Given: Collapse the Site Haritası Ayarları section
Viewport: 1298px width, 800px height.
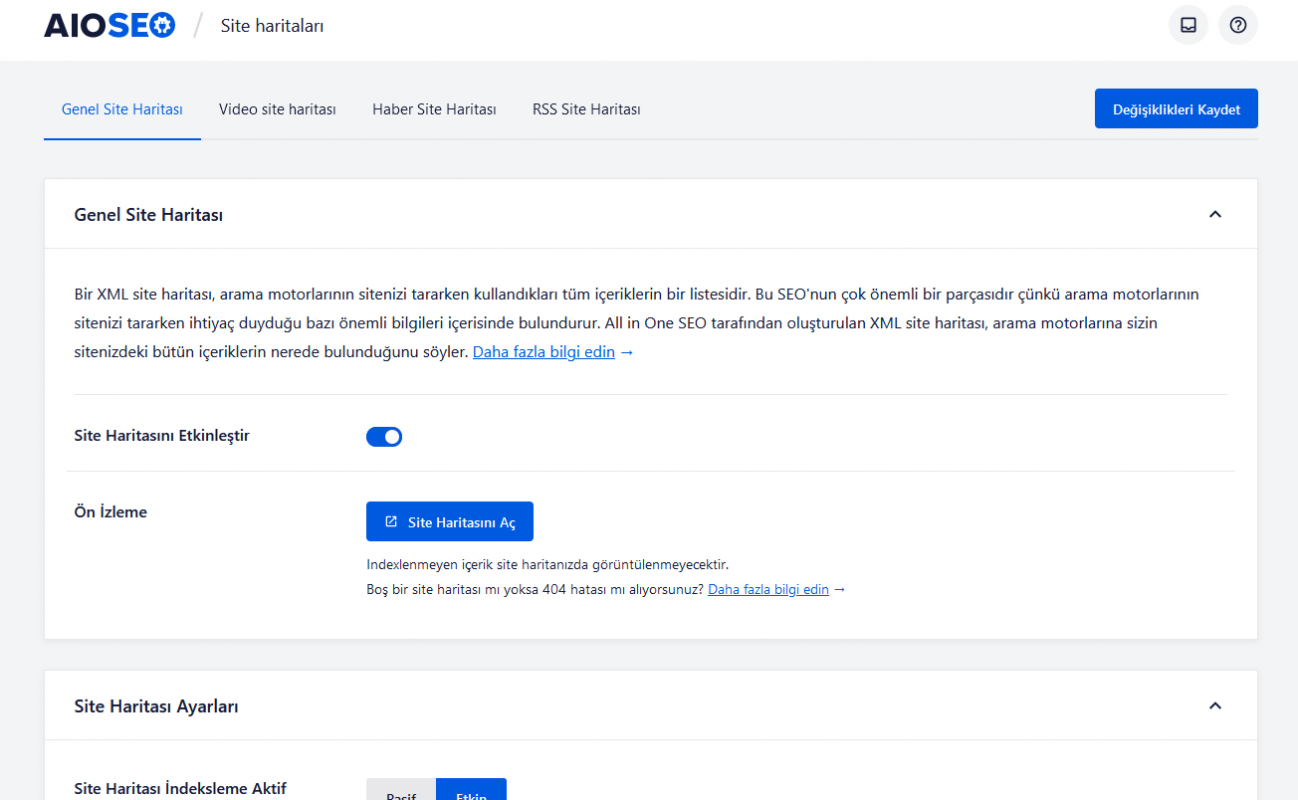Looking at the screenshot, I should 1215,706.
